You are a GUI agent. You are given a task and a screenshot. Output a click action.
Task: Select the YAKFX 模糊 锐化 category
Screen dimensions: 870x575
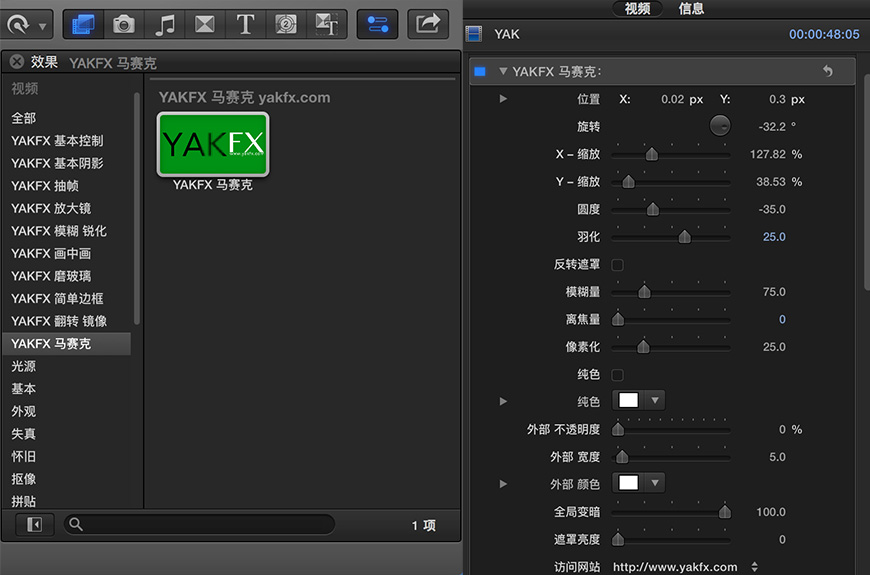pyautogui.click(x=59, y=231)
